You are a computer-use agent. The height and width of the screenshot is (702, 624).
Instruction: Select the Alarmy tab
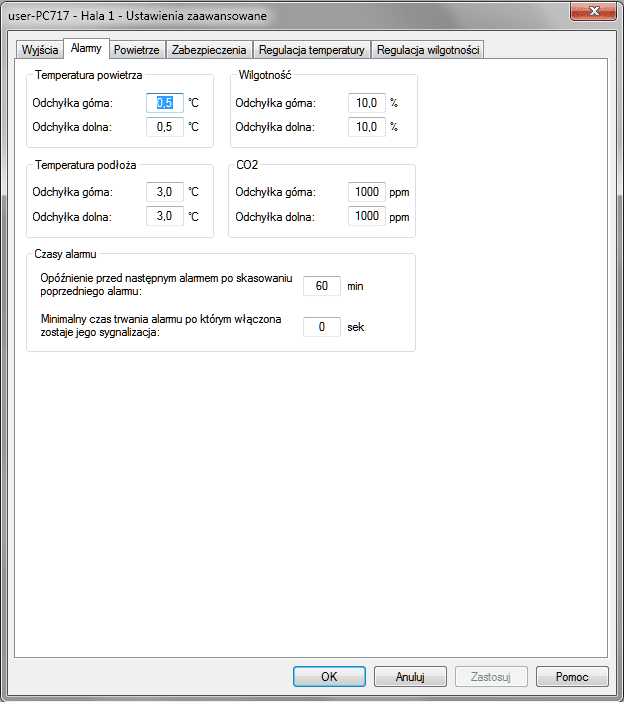pyautogui.click(x=86, y=48)
